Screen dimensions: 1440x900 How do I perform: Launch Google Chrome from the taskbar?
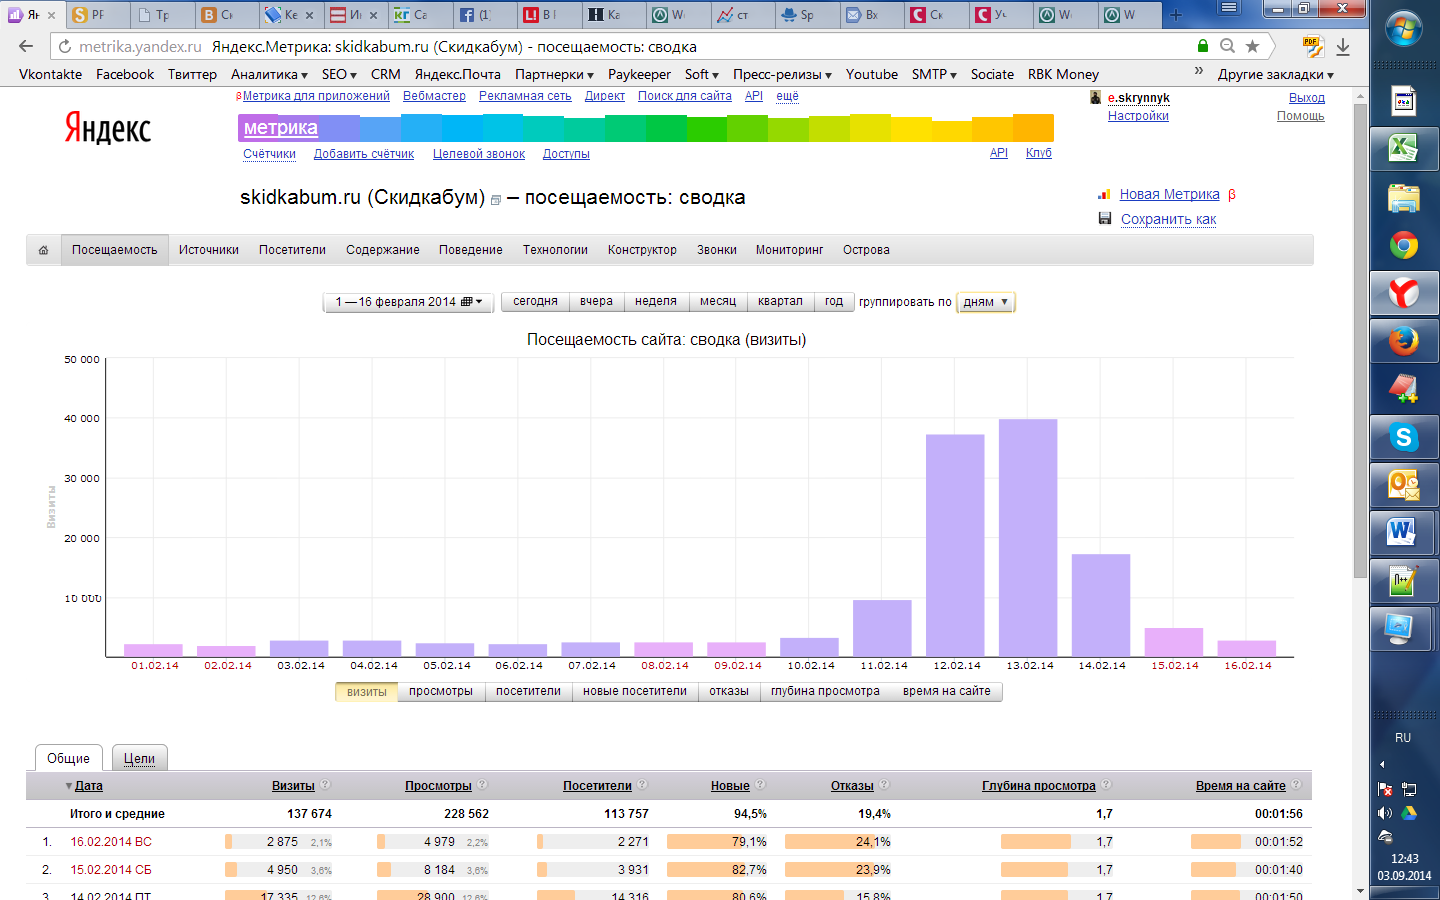(x=1404, y=245)
